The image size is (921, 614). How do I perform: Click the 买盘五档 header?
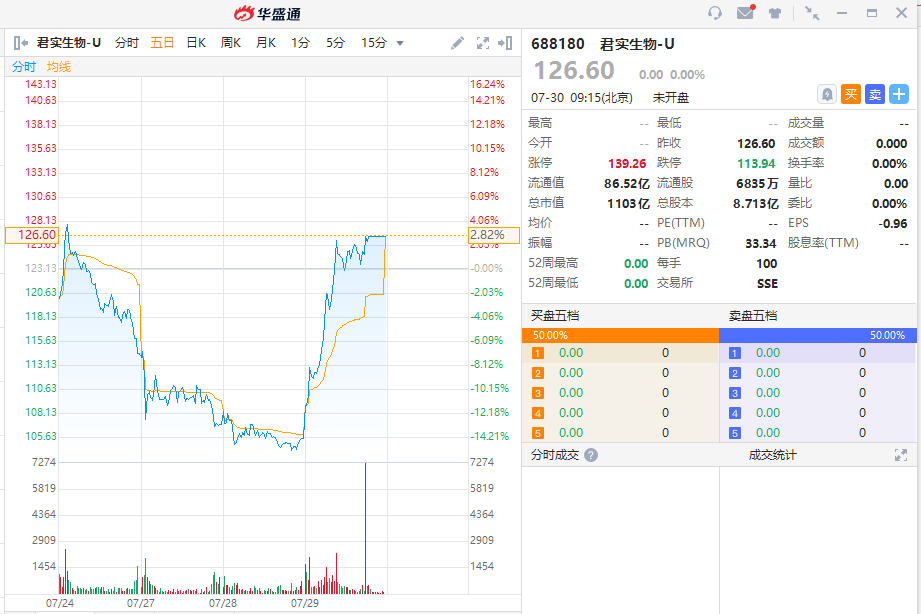tap(554, 316)
